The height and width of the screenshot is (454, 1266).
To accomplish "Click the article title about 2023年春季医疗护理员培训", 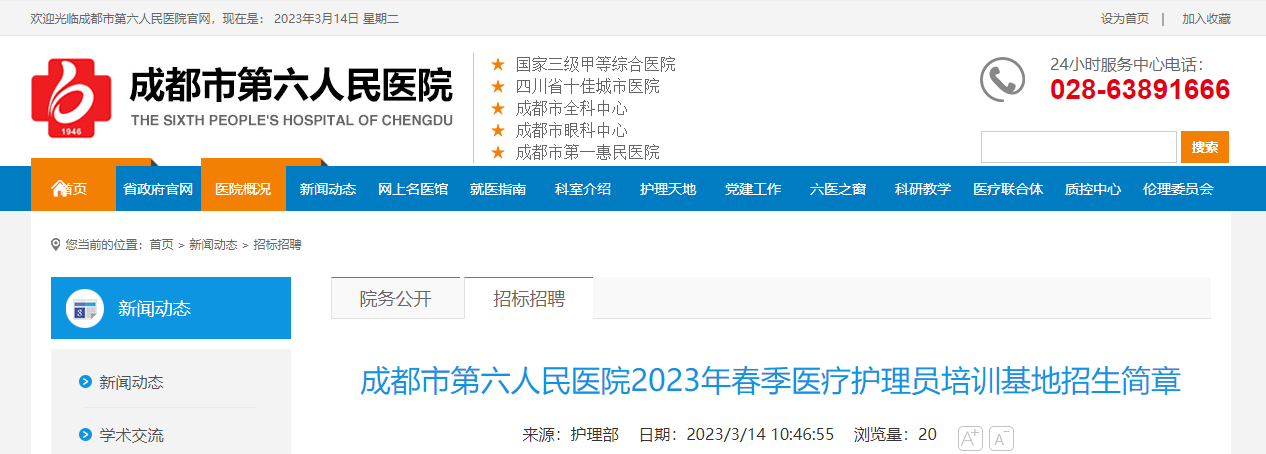I will pos(771,381).
